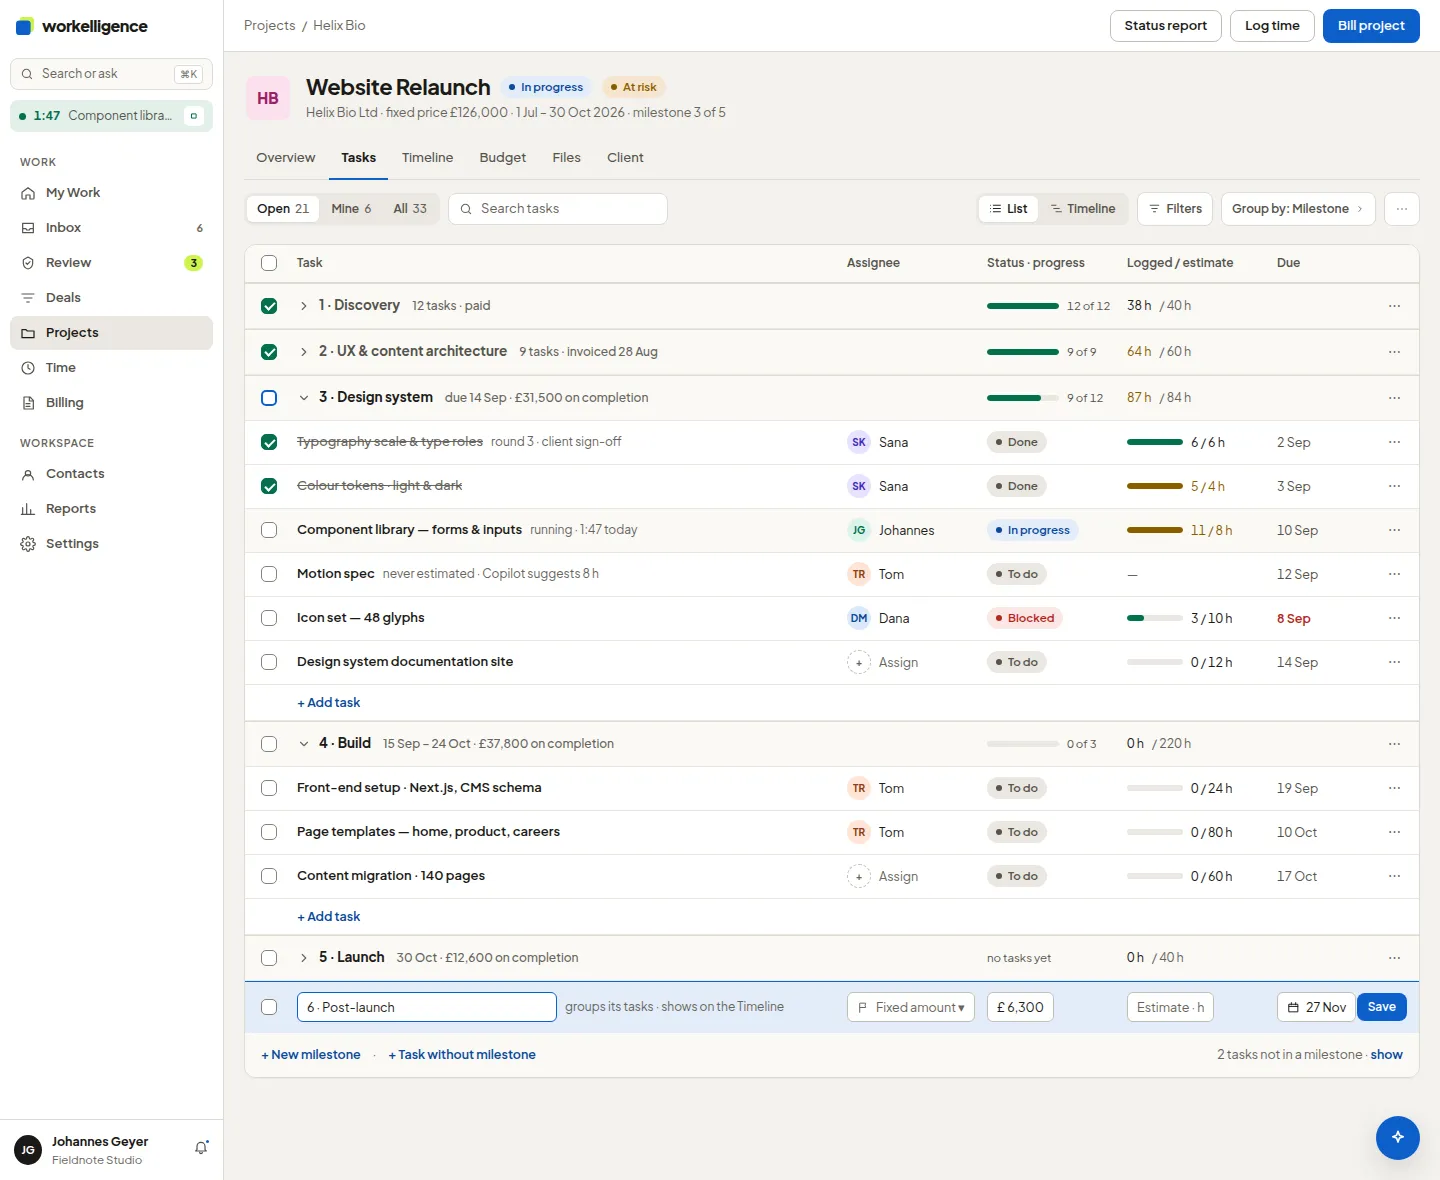Open Deals in the sidebar

coord(111,298)
